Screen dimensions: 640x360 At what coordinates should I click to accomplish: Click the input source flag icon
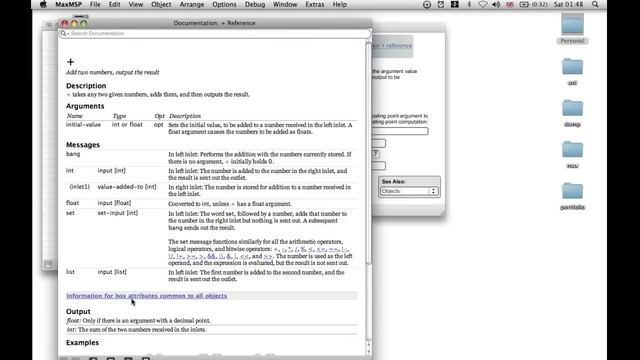510,4
